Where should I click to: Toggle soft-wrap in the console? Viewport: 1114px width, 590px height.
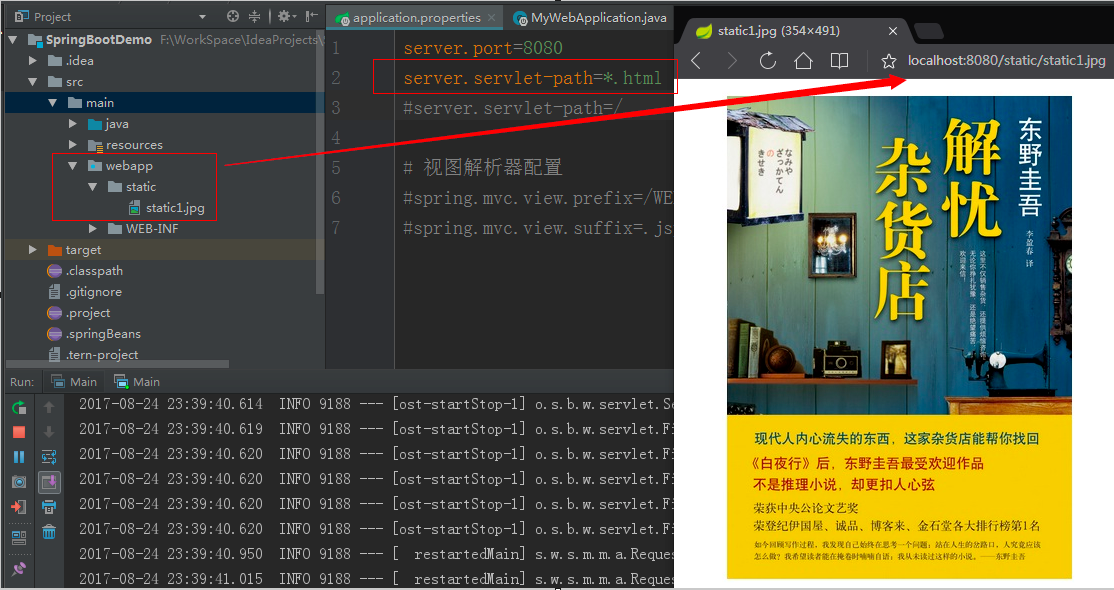49,457
